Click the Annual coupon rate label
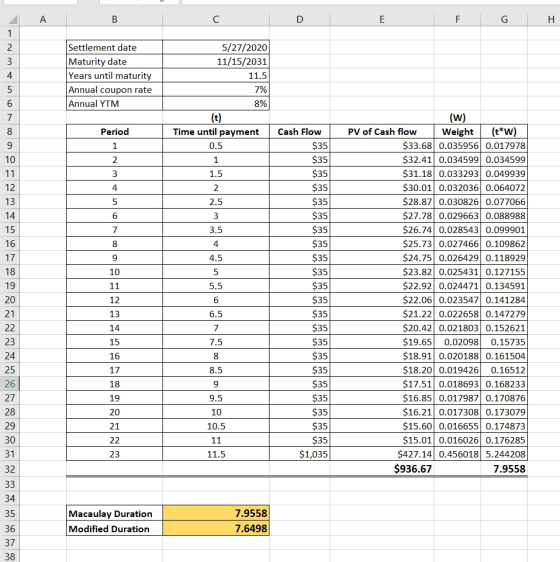This screenshot has height=562, width=560. point(114,90)
